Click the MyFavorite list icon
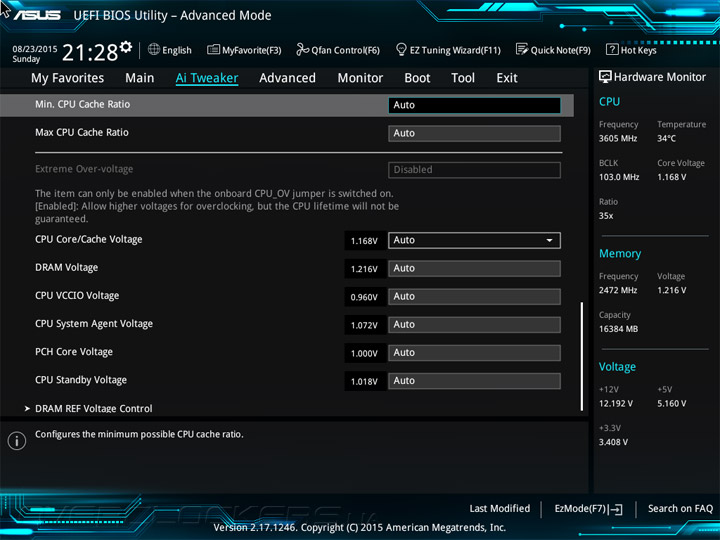 [213, 50]
